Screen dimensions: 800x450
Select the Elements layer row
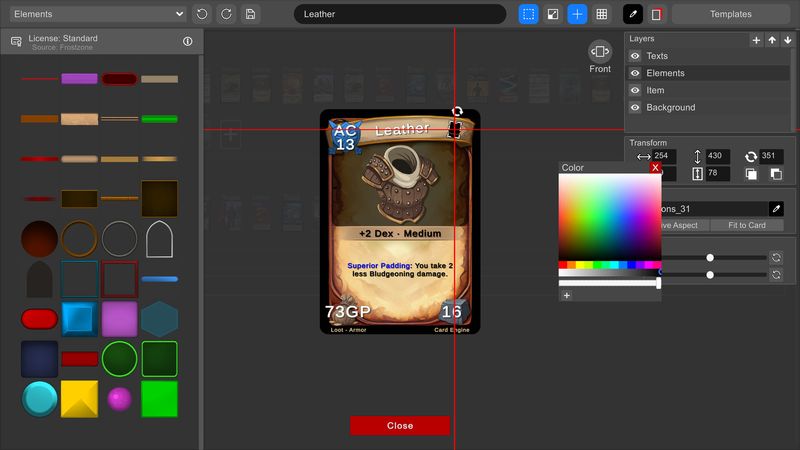700,73
